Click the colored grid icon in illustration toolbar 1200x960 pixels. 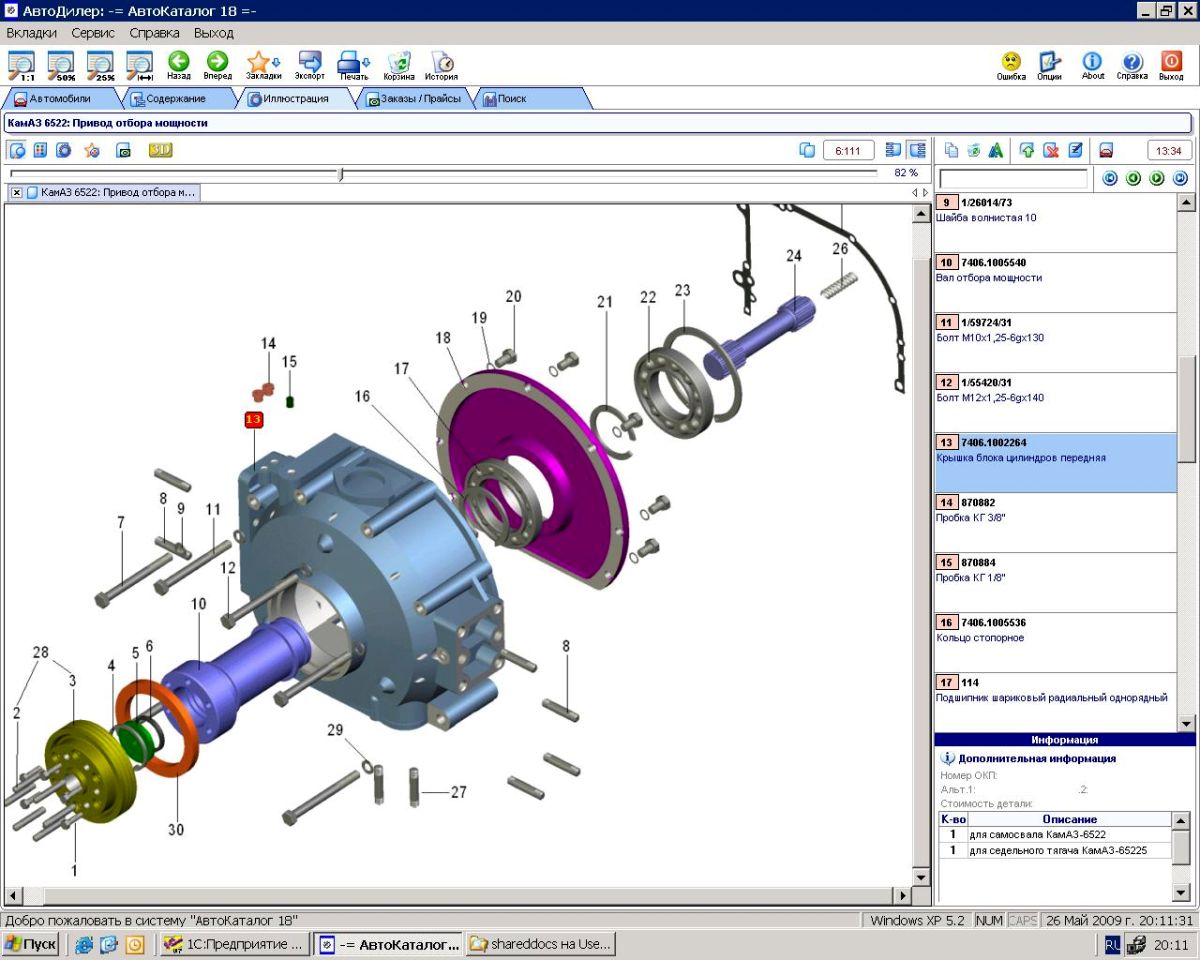pyautogui.click(x=41, y=151)
